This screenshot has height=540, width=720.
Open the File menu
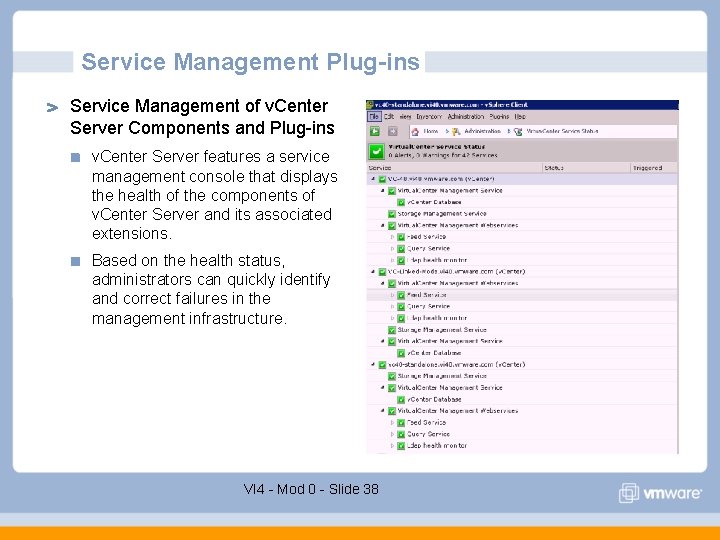(x=374, y=117)
